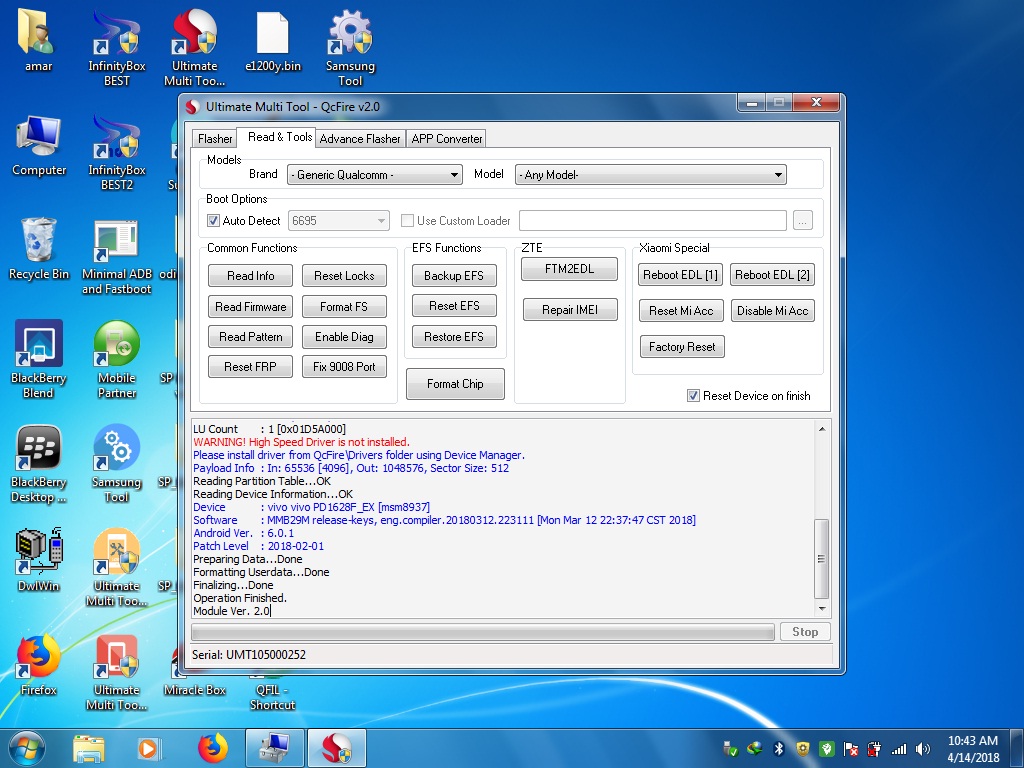Click the Read Pattern button
Image resolution: width=1024 pixels, height=768 pixels.
point(251,336)
